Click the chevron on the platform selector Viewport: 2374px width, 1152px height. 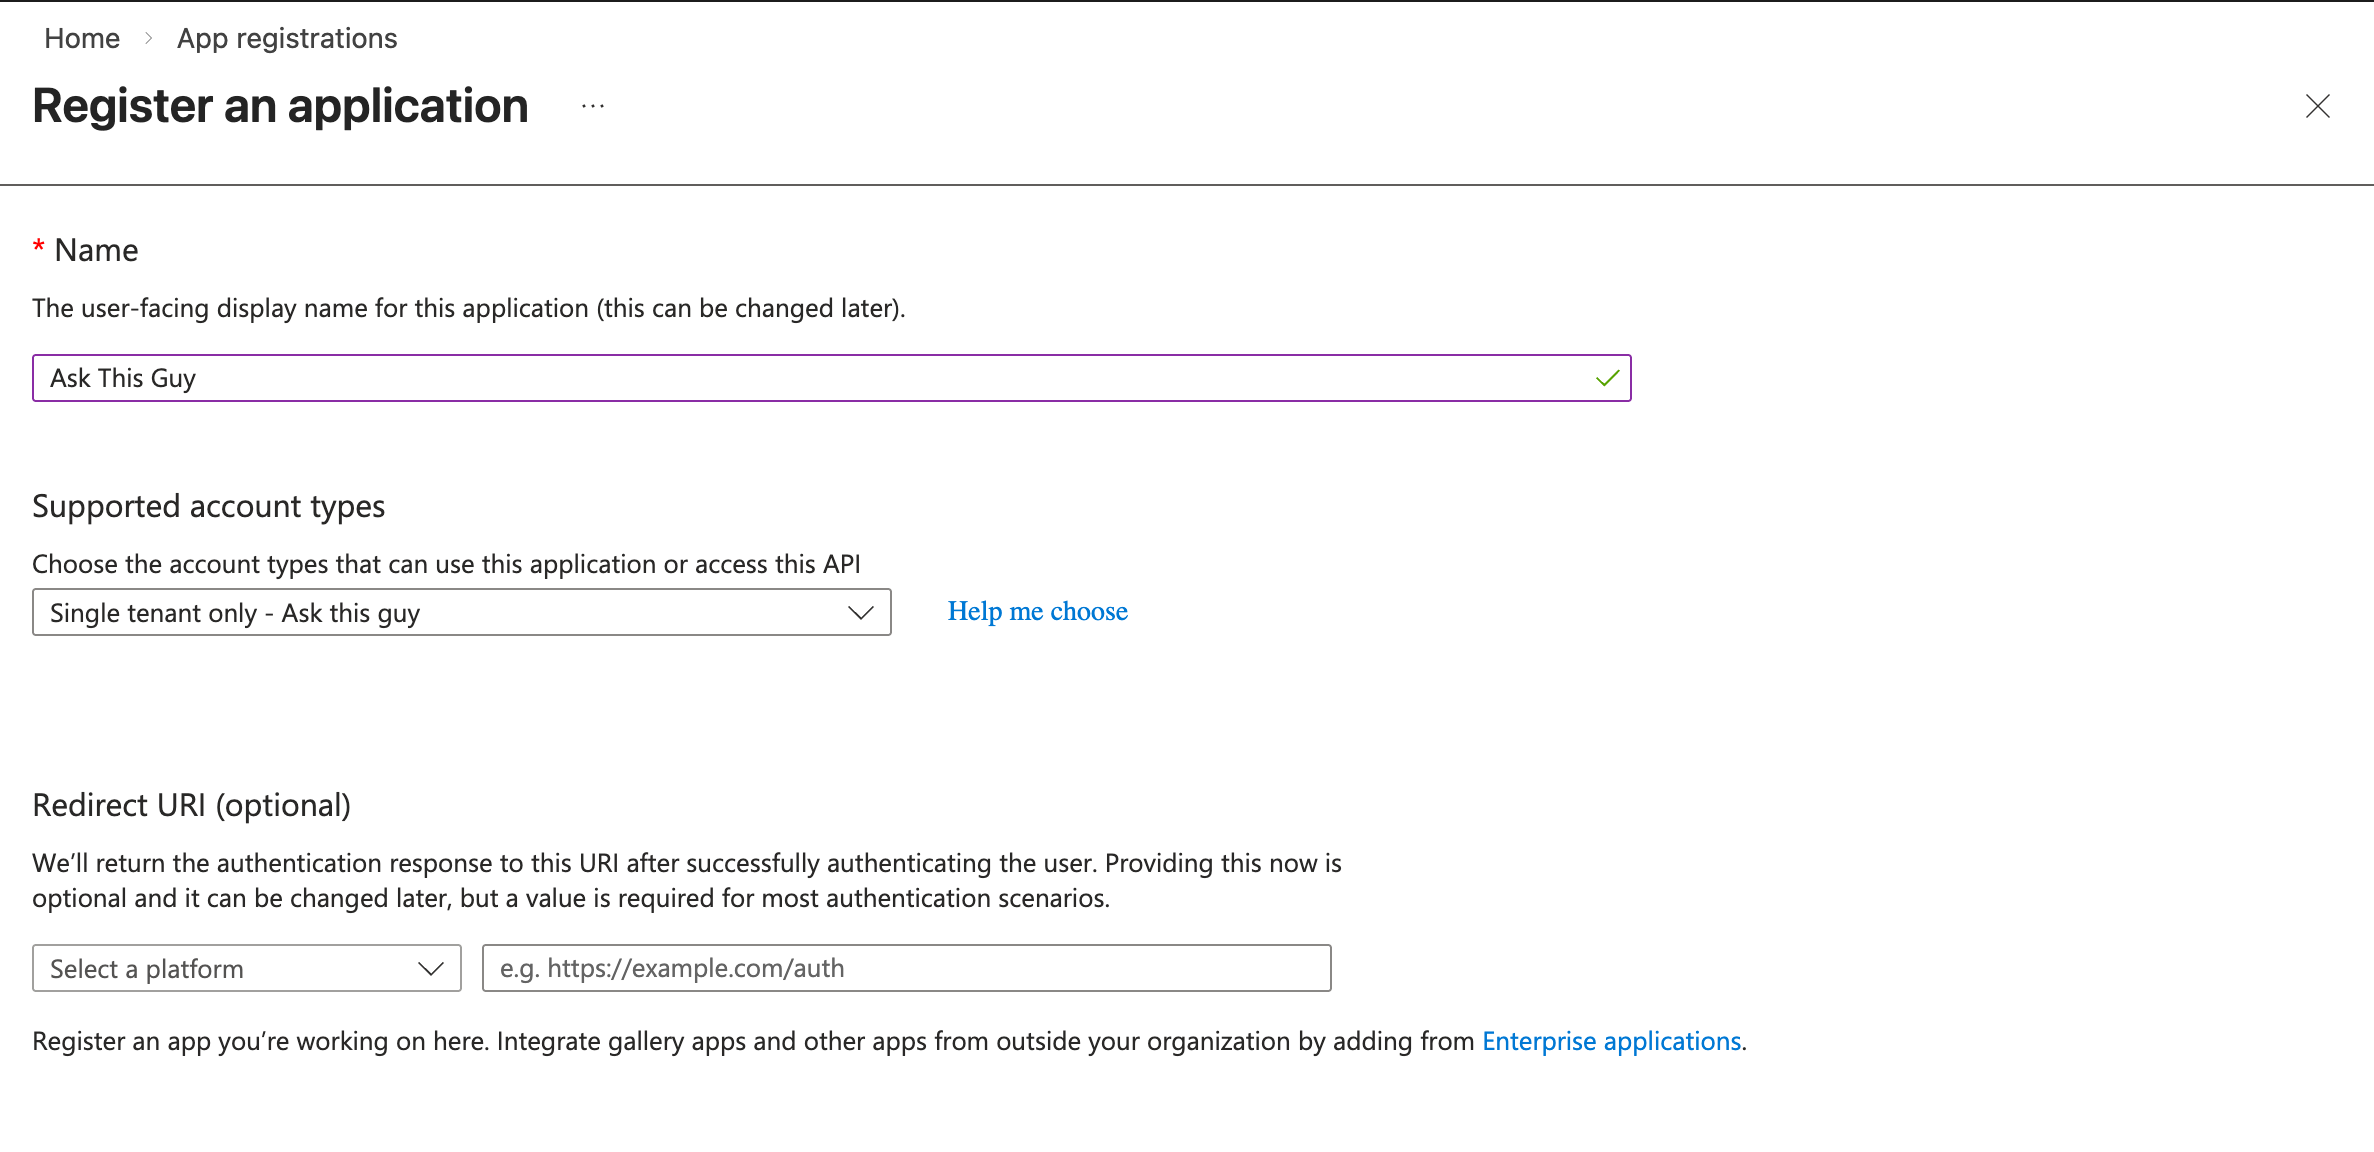430,968
